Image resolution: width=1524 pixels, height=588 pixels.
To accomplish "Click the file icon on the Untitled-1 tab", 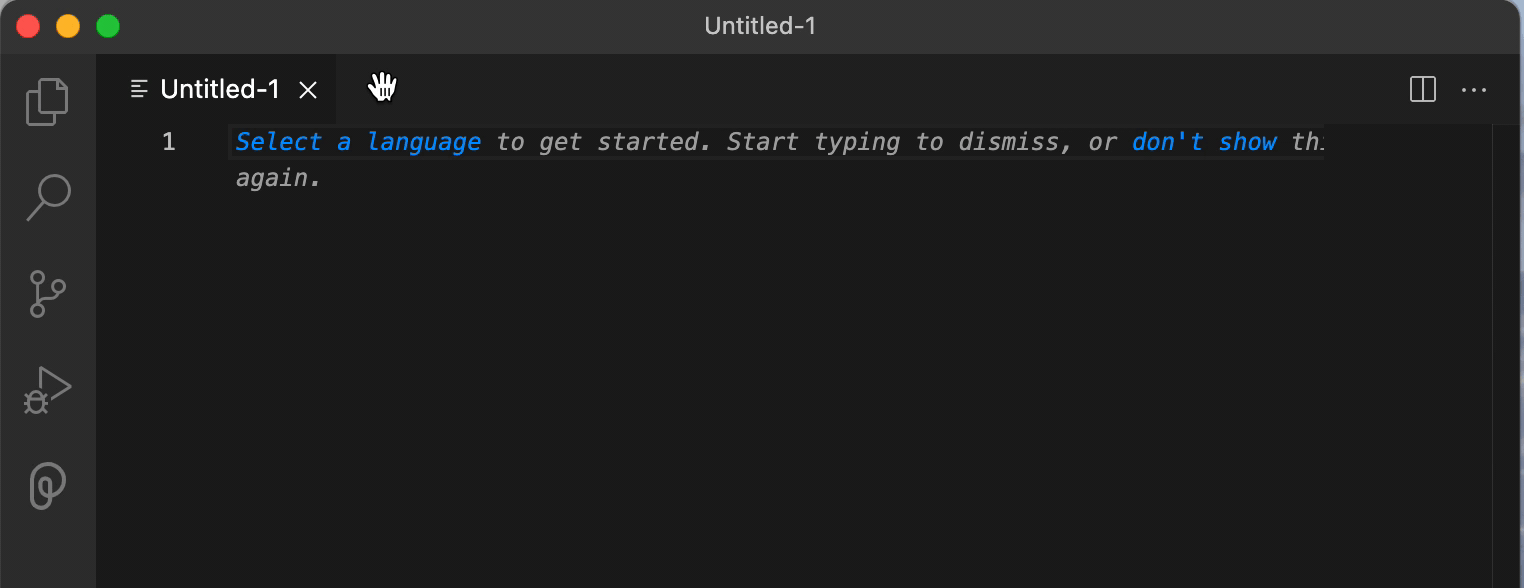I will click(x=140, y=89).
